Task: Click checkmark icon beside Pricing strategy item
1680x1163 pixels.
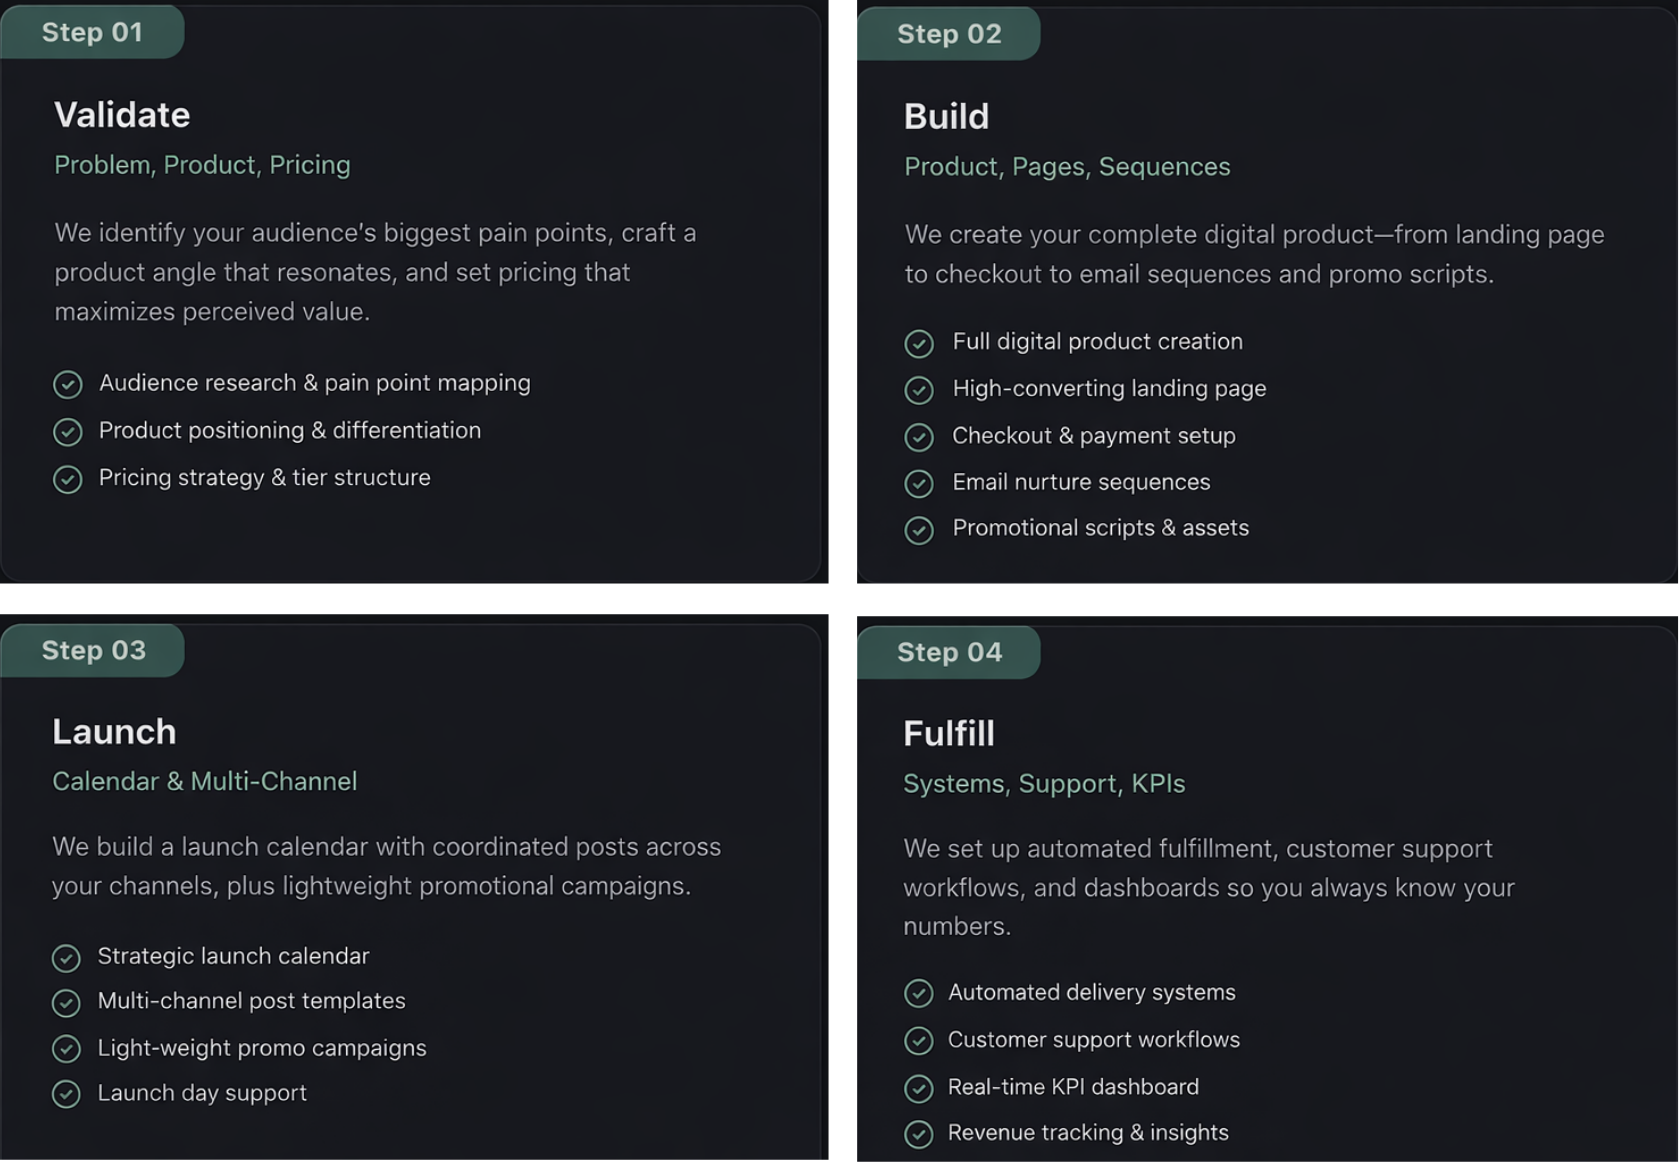Action: coord(67,479)
